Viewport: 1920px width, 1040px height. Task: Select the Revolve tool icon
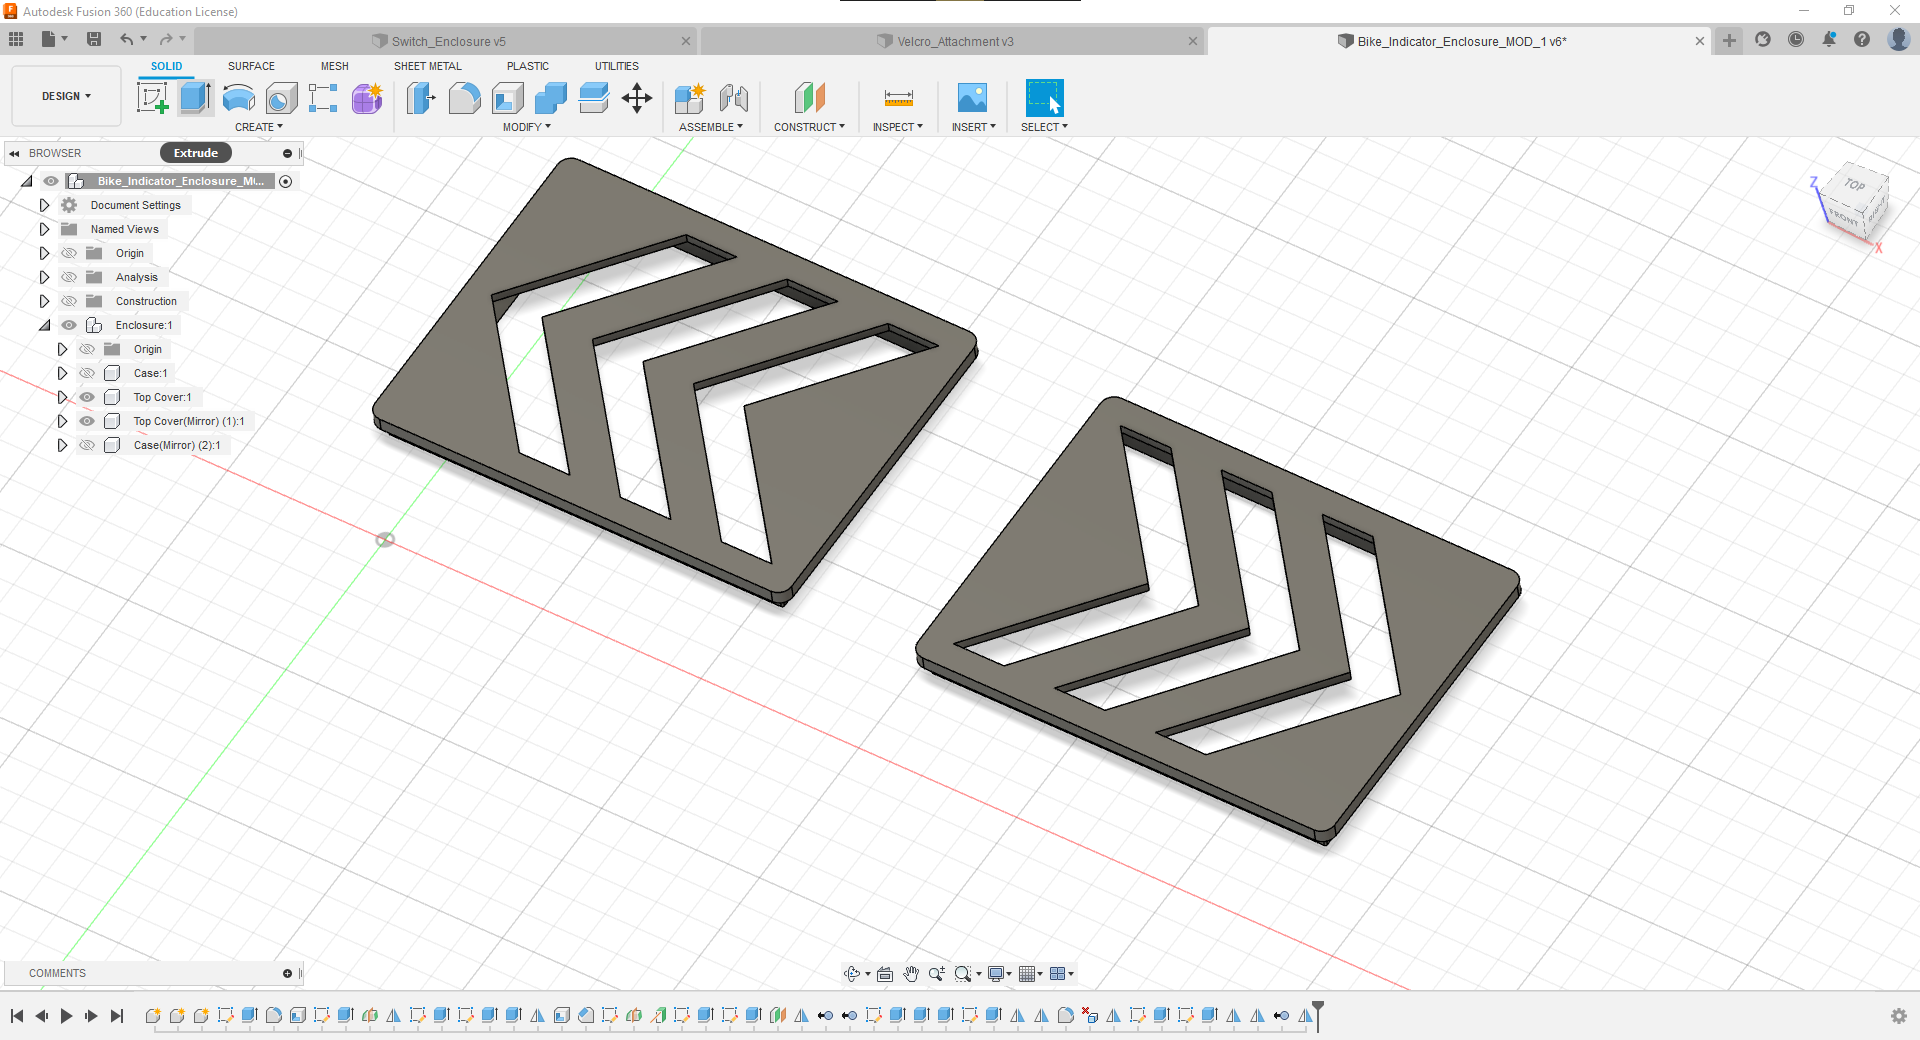click(x=238, y=98)
